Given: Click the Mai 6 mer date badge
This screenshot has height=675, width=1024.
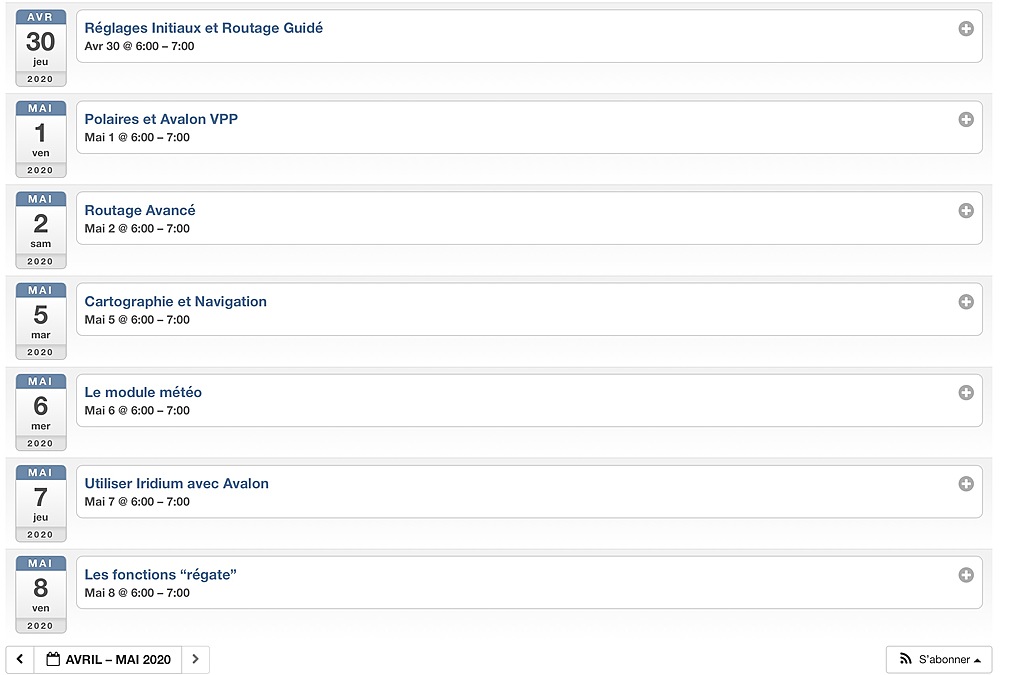Looking at the screenshot, I should click(x=40, y=413).
